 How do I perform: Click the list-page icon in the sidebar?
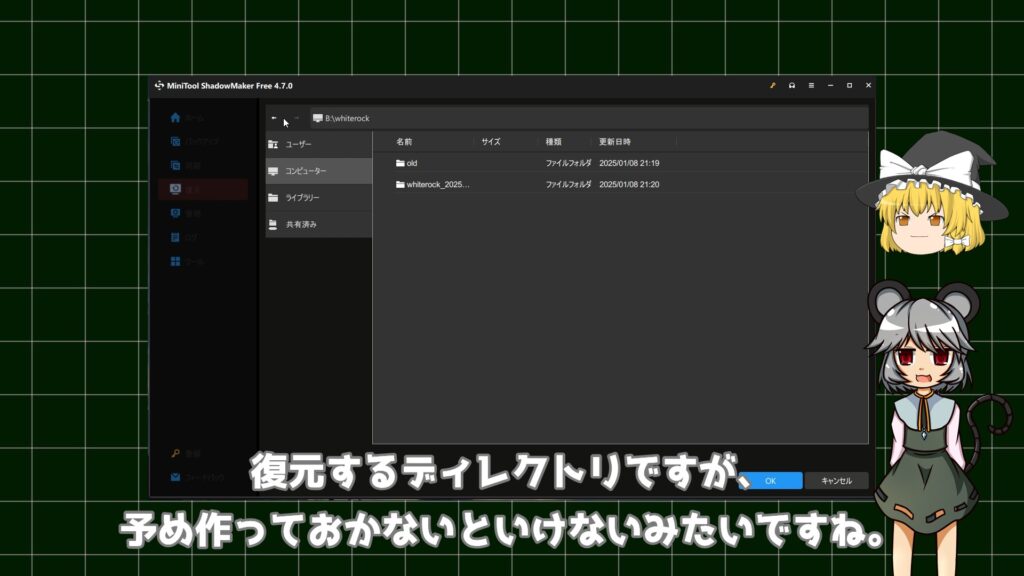tap(175, 237)
